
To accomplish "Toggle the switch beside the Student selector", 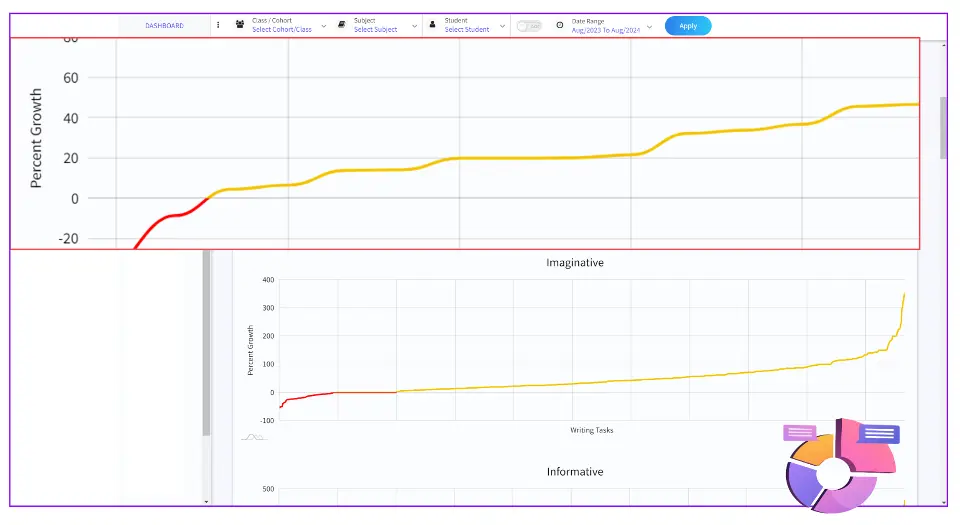I will point(528,26).
